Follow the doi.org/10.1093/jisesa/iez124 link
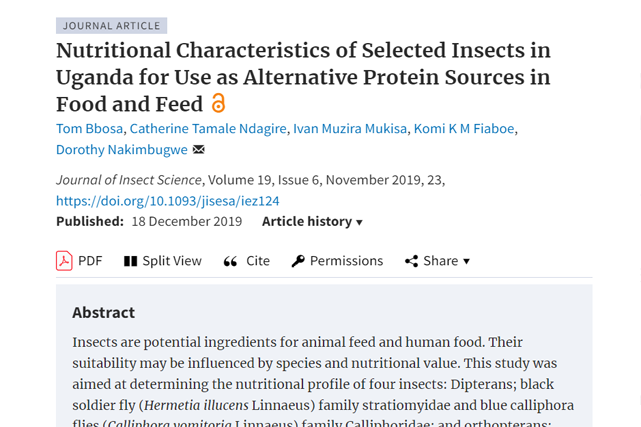The height and width of the screenshot is (427, 641). point(168,201)
